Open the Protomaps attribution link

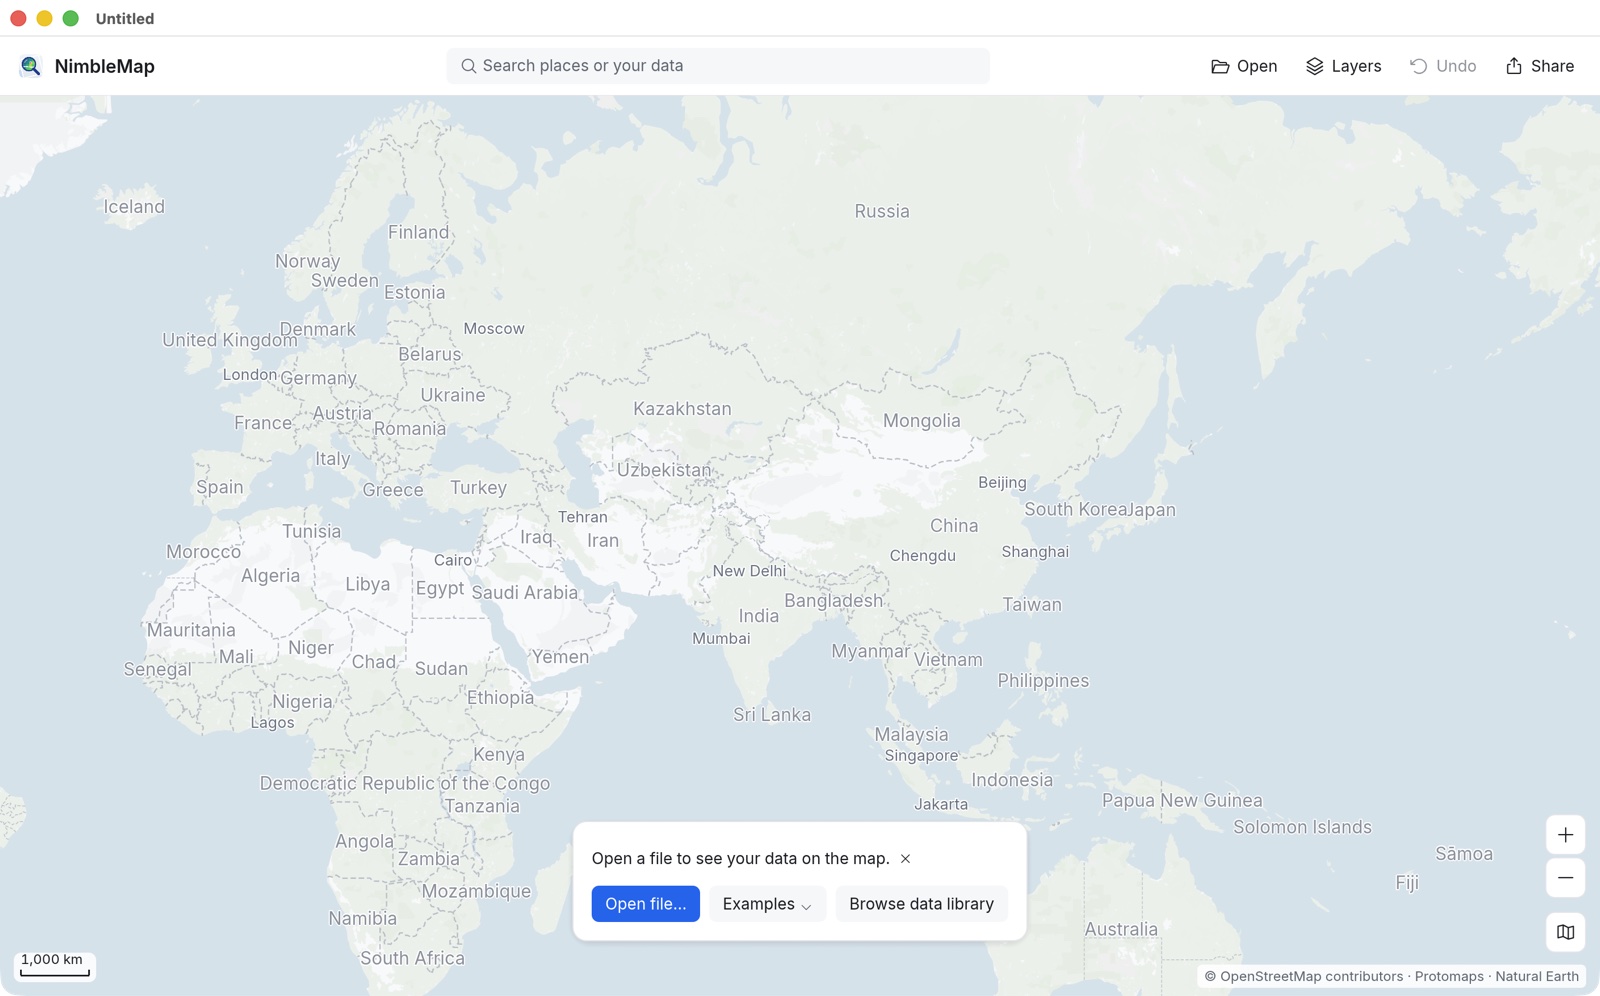pyautogui.click(x=1449, y=977)
